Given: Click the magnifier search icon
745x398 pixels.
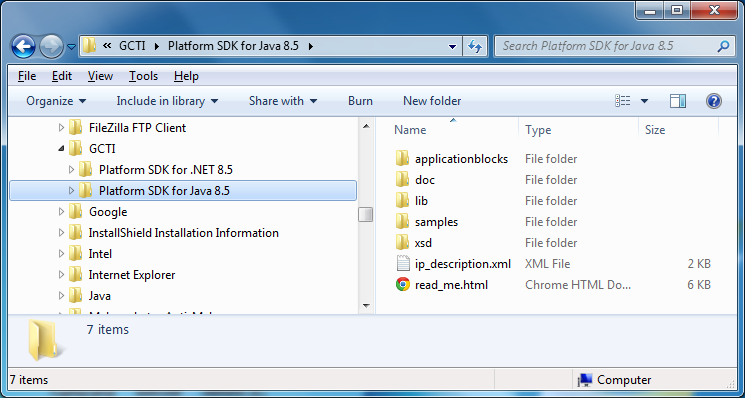Looking at the screenshot, I should 723,46.
